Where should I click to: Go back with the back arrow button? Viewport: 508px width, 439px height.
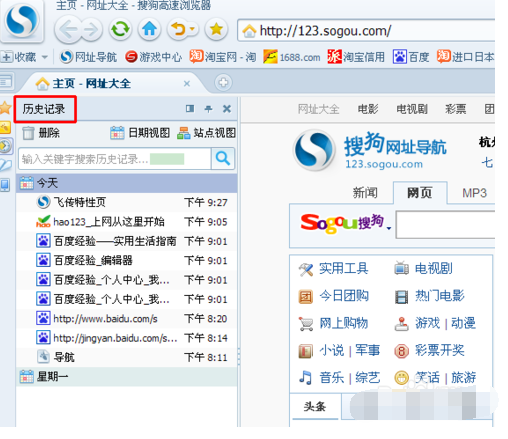tap(67, 30)
